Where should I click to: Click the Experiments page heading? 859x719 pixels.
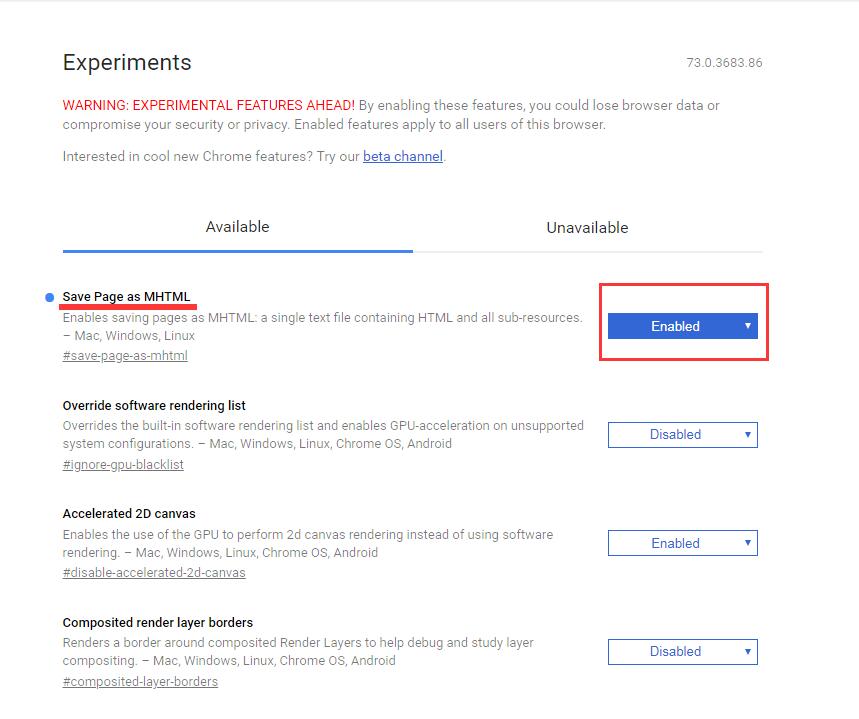click(127, 62)
